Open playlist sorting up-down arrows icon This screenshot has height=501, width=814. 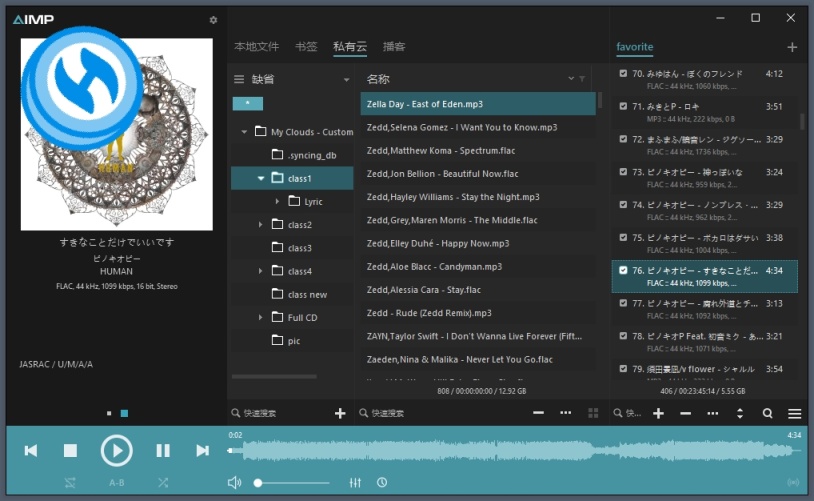[x=740, y=413]
